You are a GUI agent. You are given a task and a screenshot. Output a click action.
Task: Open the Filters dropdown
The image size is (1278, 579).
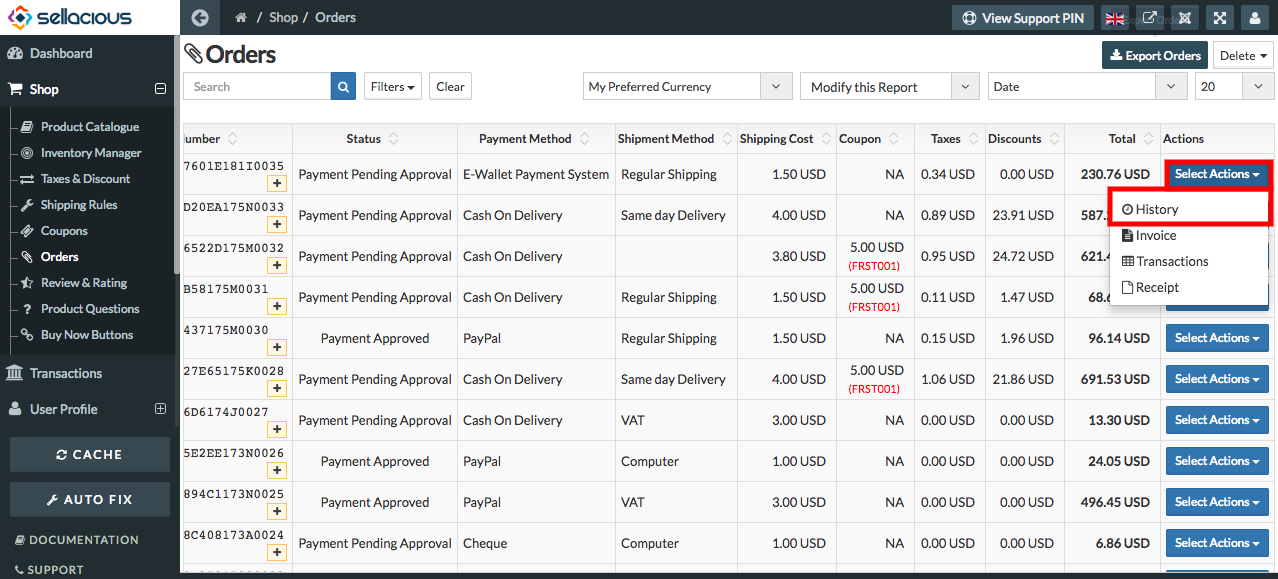pos(392,87)
